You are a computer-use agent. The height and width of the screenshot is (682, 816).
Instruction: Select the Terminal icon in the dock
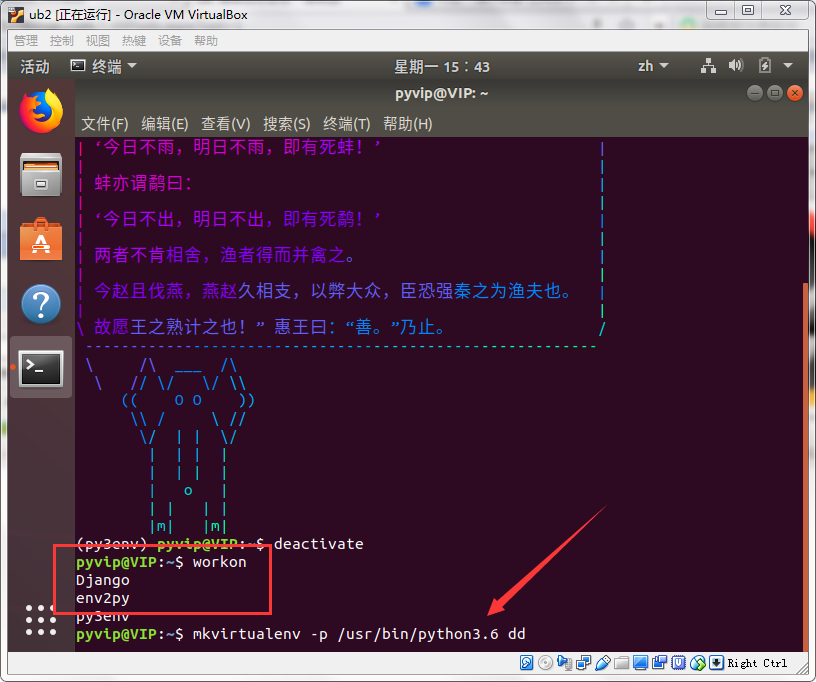pos(41,368)
